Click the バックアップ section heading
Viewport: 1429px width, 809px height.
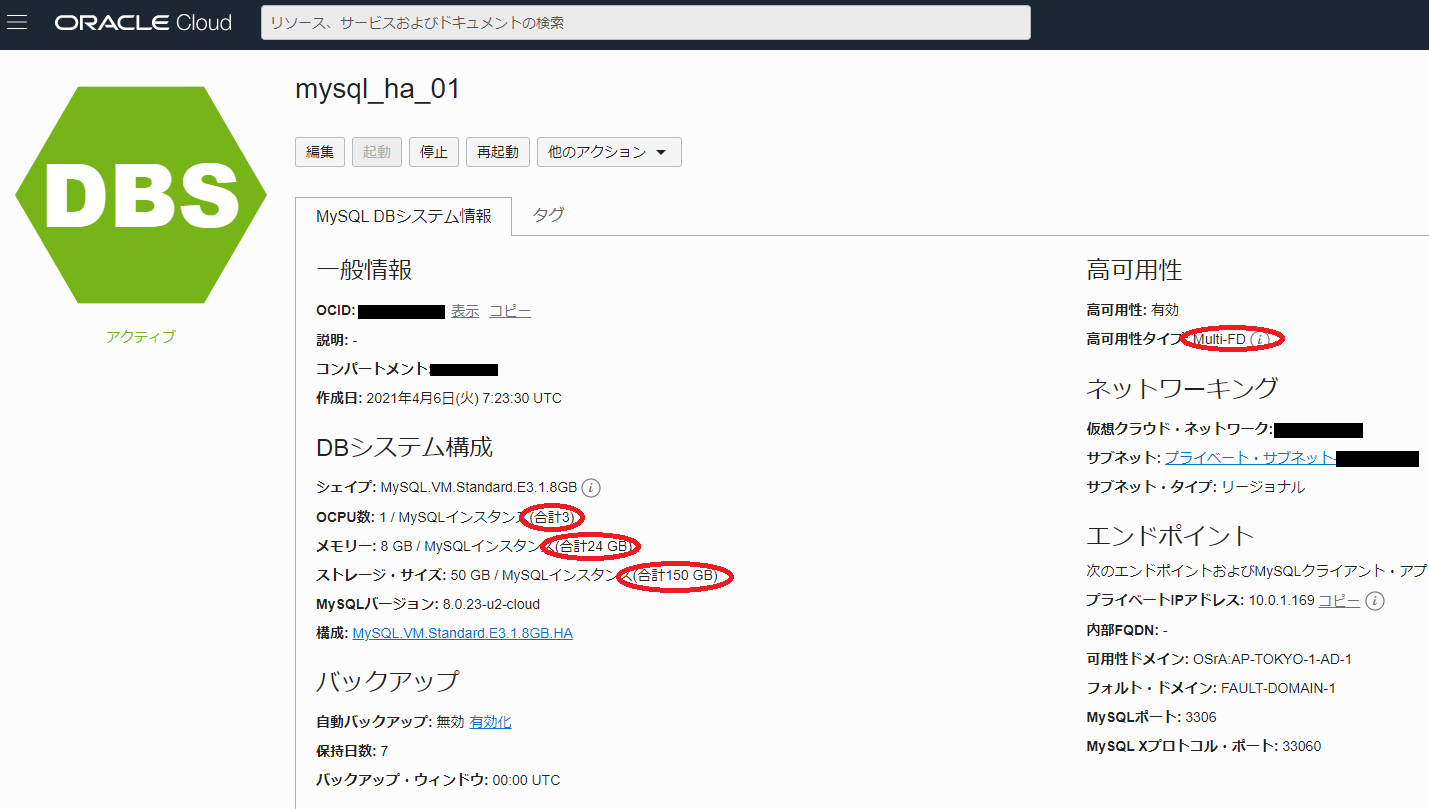pyautogui.click(x=388, y=681)
